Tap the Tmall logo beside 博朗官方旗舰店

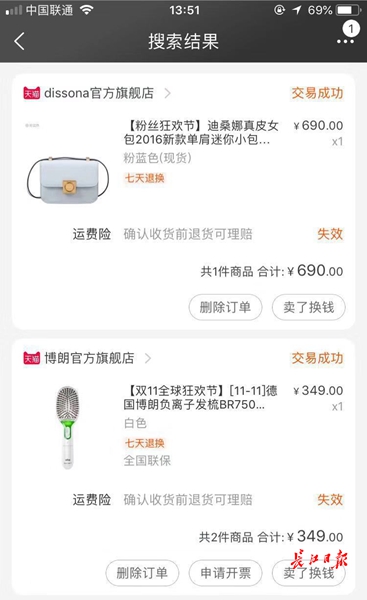coord(32,358)
